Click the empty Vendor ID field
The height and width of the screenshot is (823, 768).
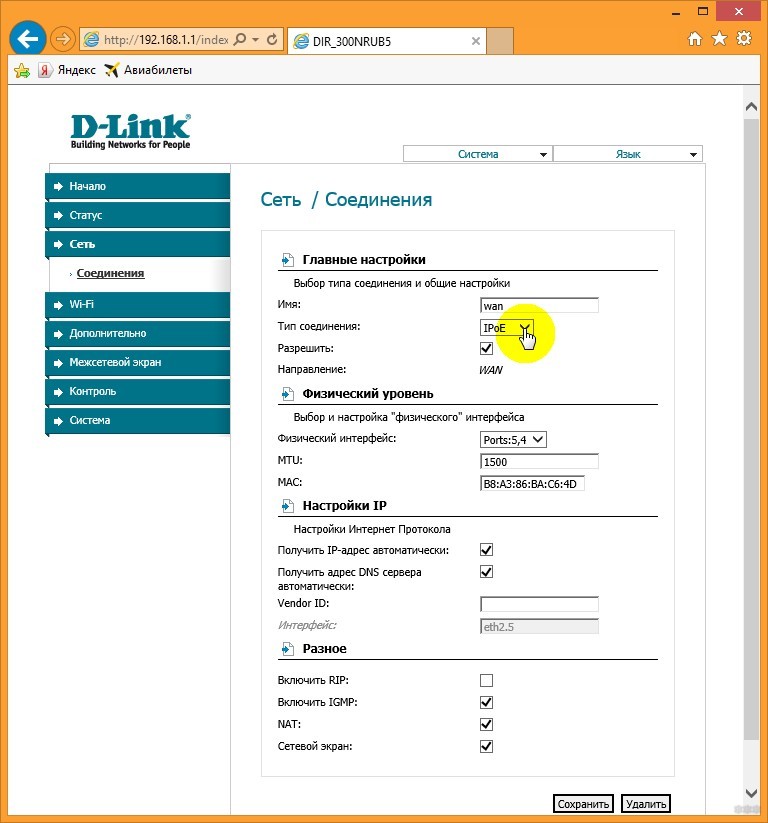point(539,604)
